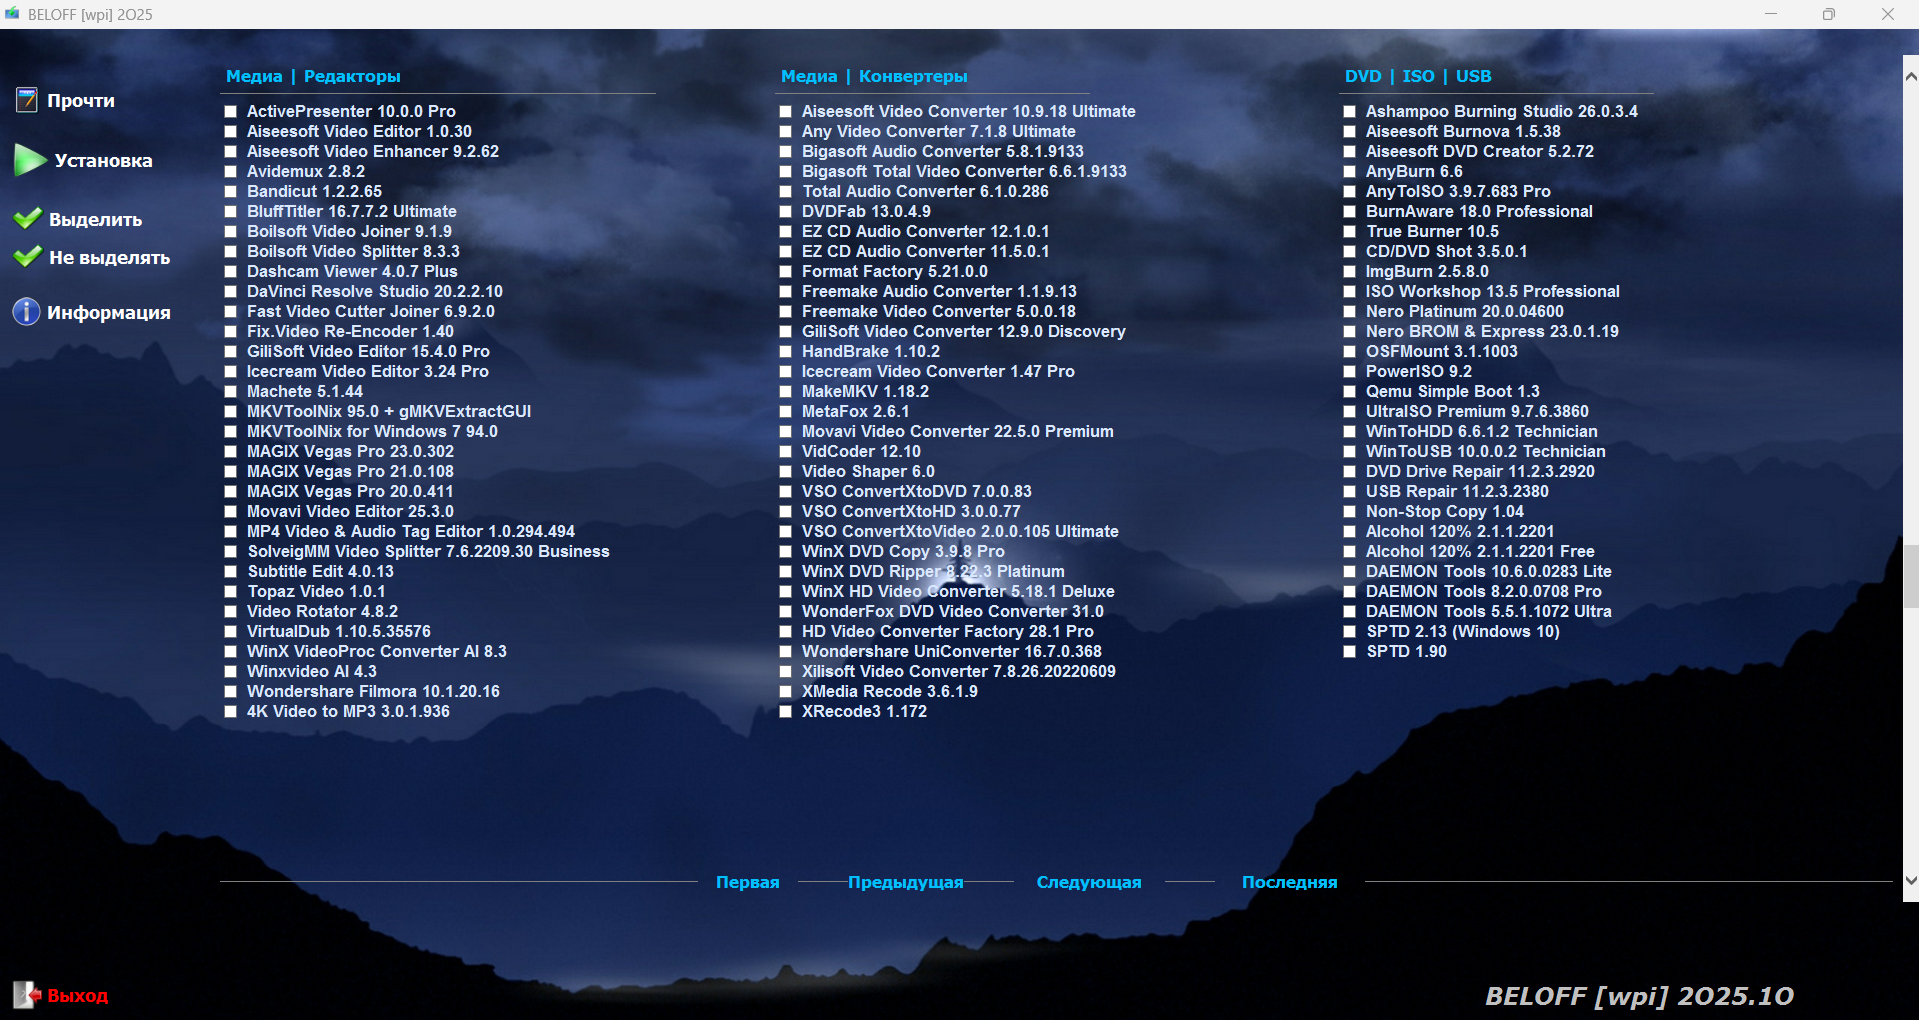Click the exit door icon near Выход
The width and height of the screenshot is (1919, 1020).
[x=26, y=994]
